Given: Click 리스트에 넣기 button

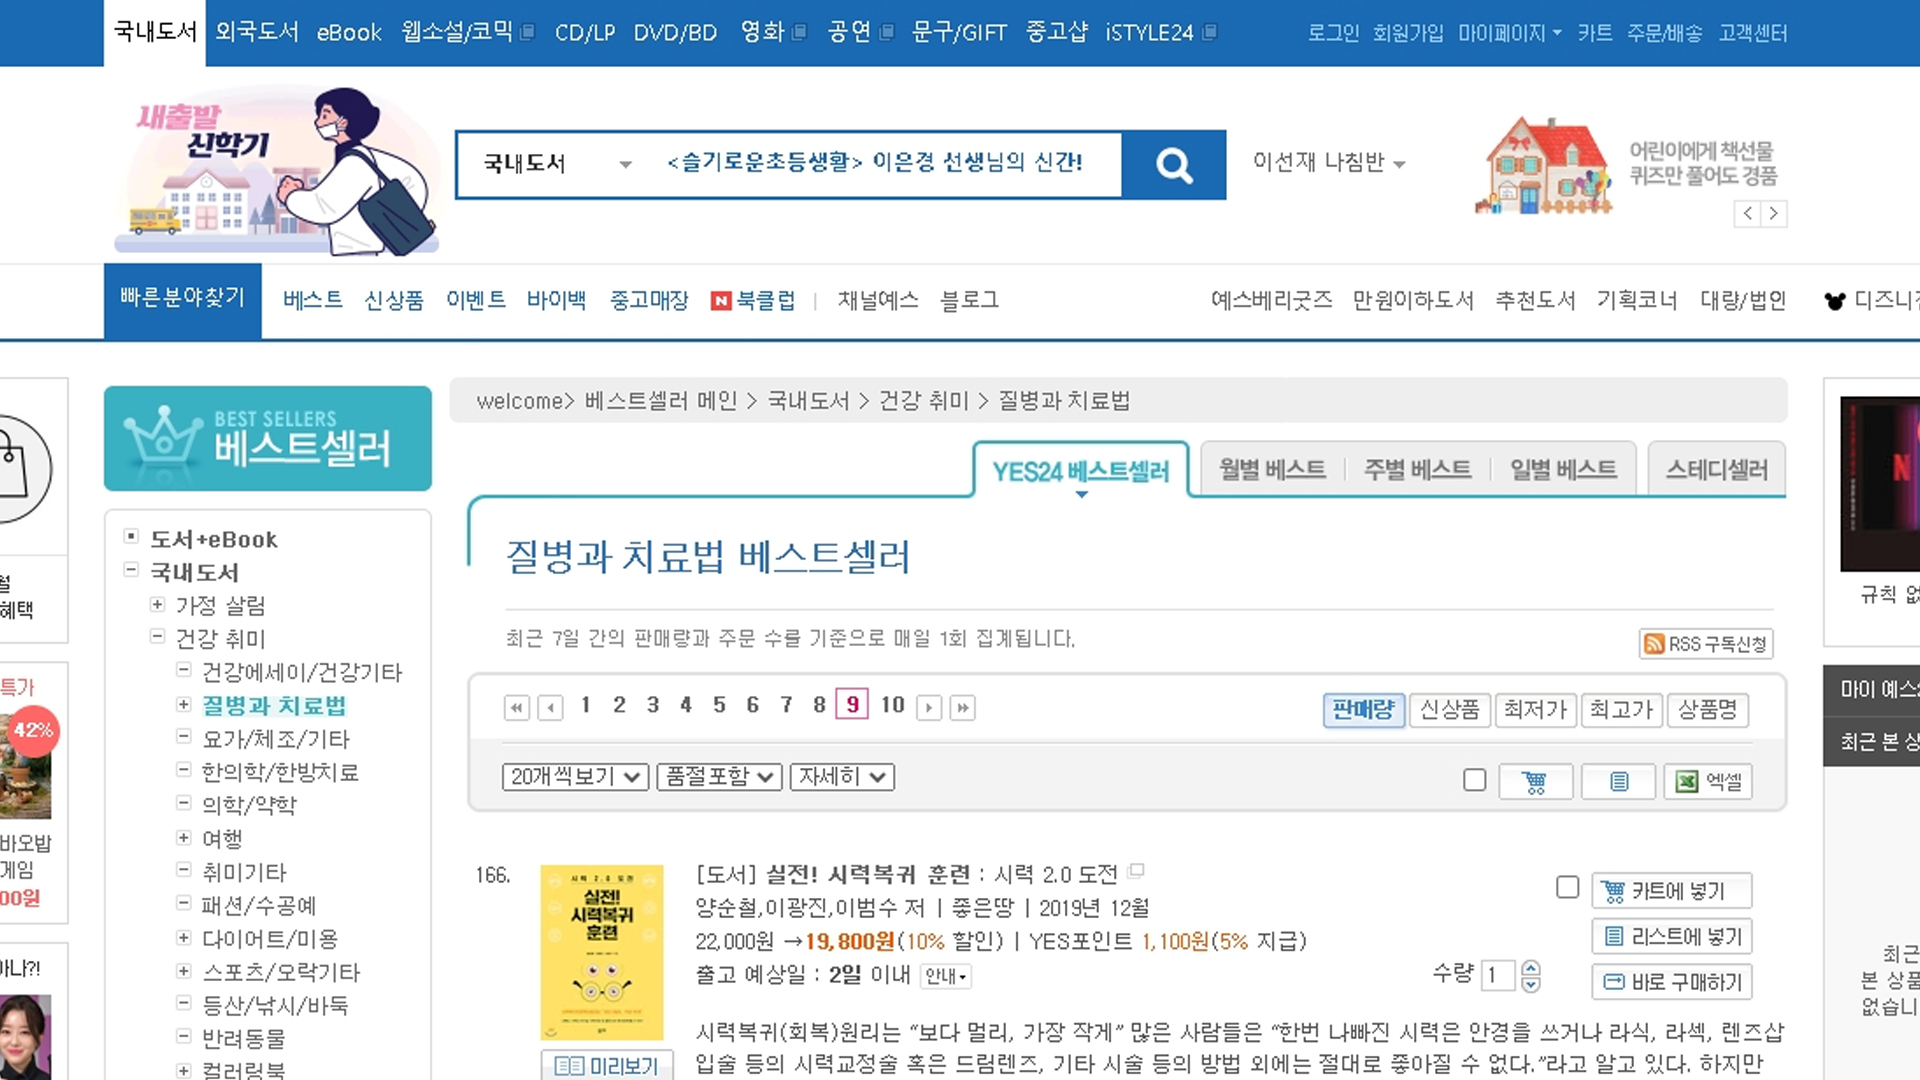Looking at the screenshot, I should tap(1672, 937).
